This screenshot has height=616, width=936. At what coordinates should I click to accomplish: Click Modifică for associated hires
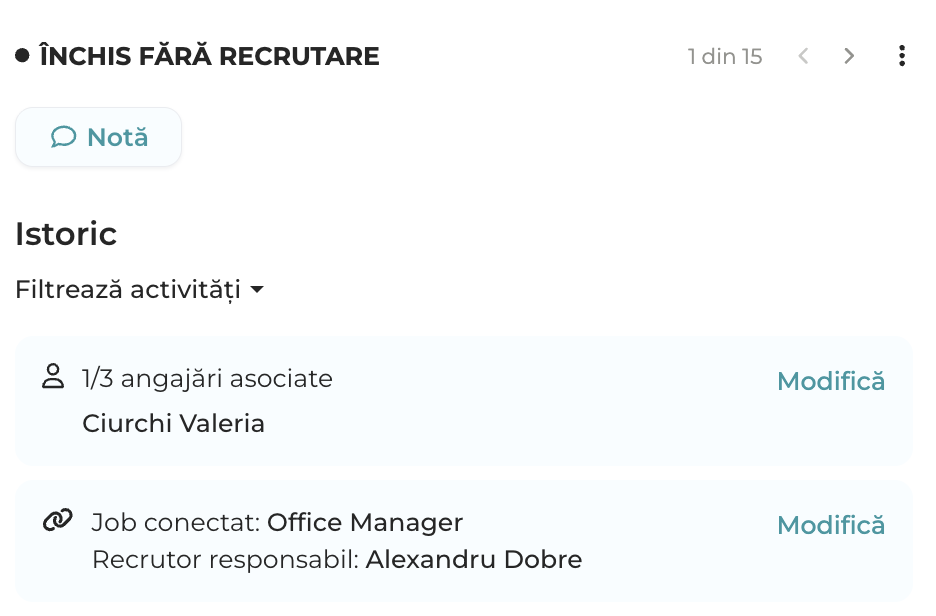tap(831, 381)
